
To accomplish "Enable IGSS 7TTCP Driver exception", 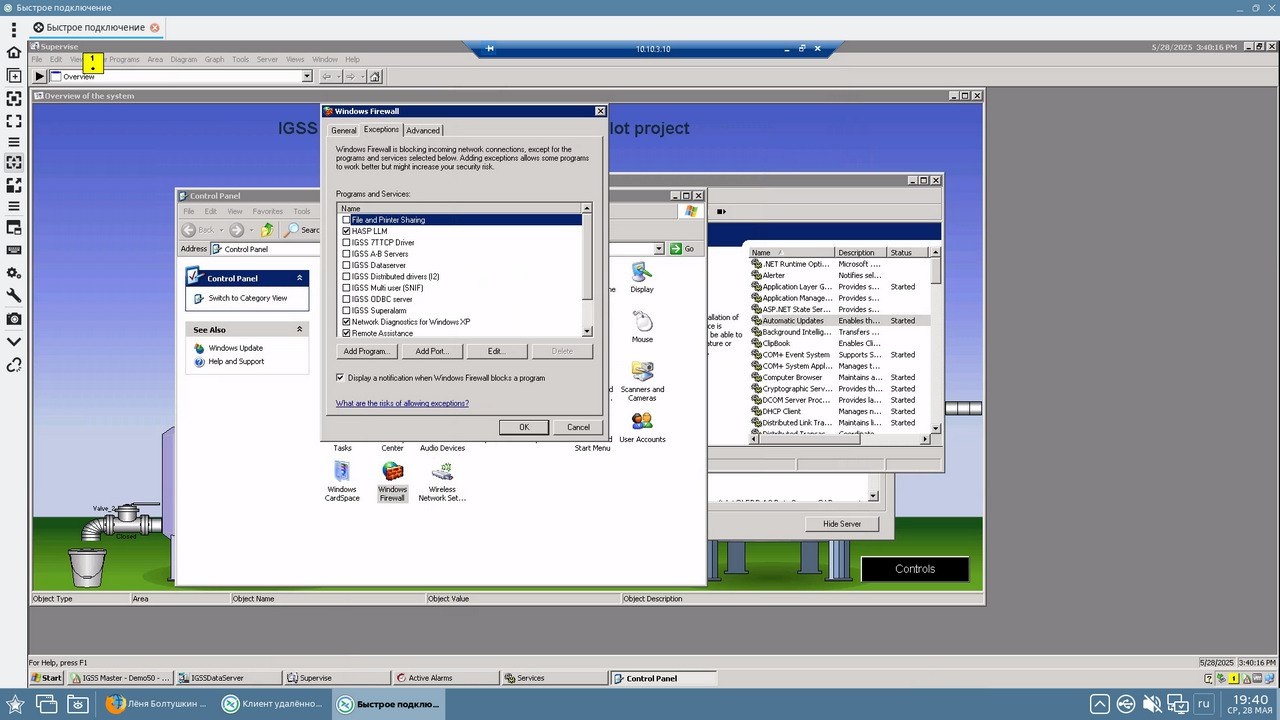I will [x=347, y=242].
